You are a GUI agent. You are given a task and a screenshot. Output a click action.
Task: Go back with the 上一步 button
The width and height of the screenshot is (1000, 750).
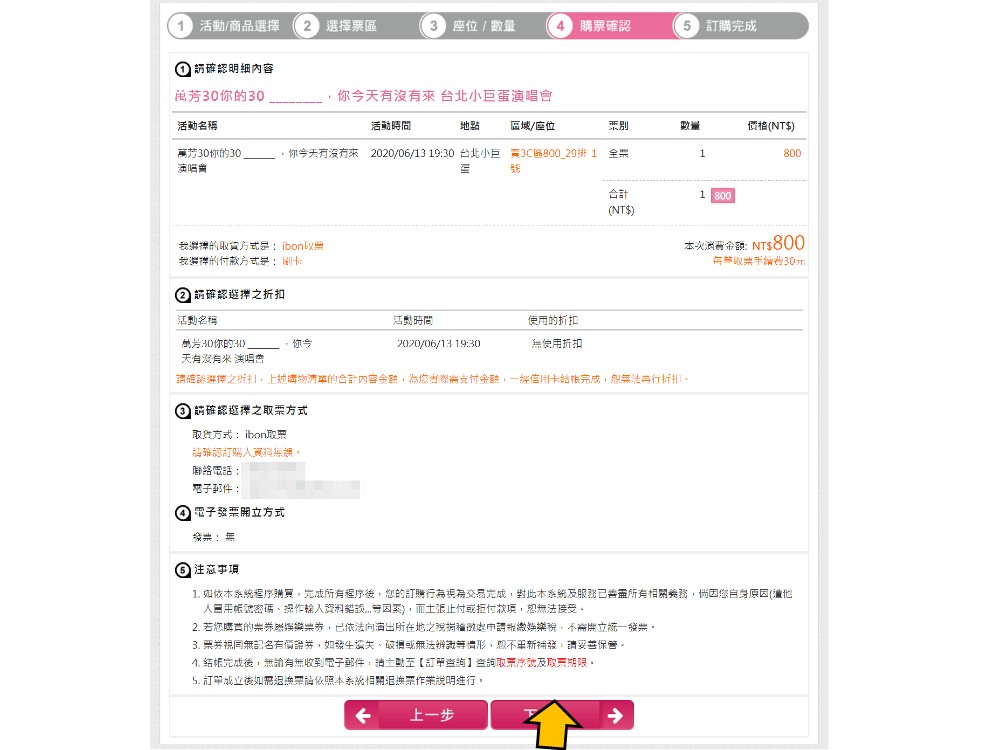pos(416,715)
